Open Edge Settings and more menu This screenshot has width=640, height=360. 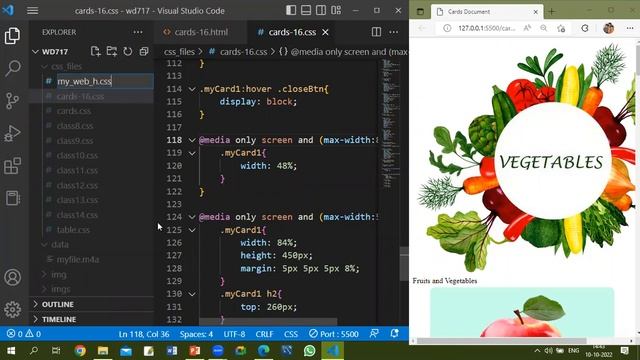(630, 28)
